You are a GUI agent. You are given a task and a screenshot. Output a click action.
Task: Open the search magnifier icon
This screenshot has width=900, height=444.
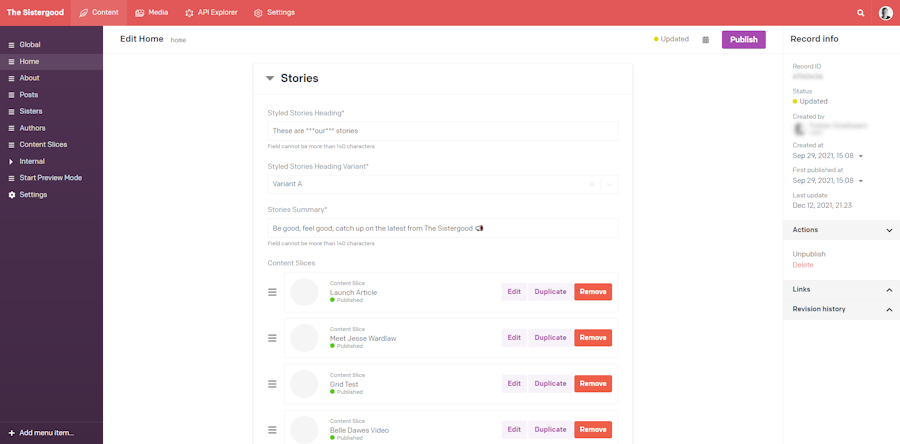[x=860, y=13]
